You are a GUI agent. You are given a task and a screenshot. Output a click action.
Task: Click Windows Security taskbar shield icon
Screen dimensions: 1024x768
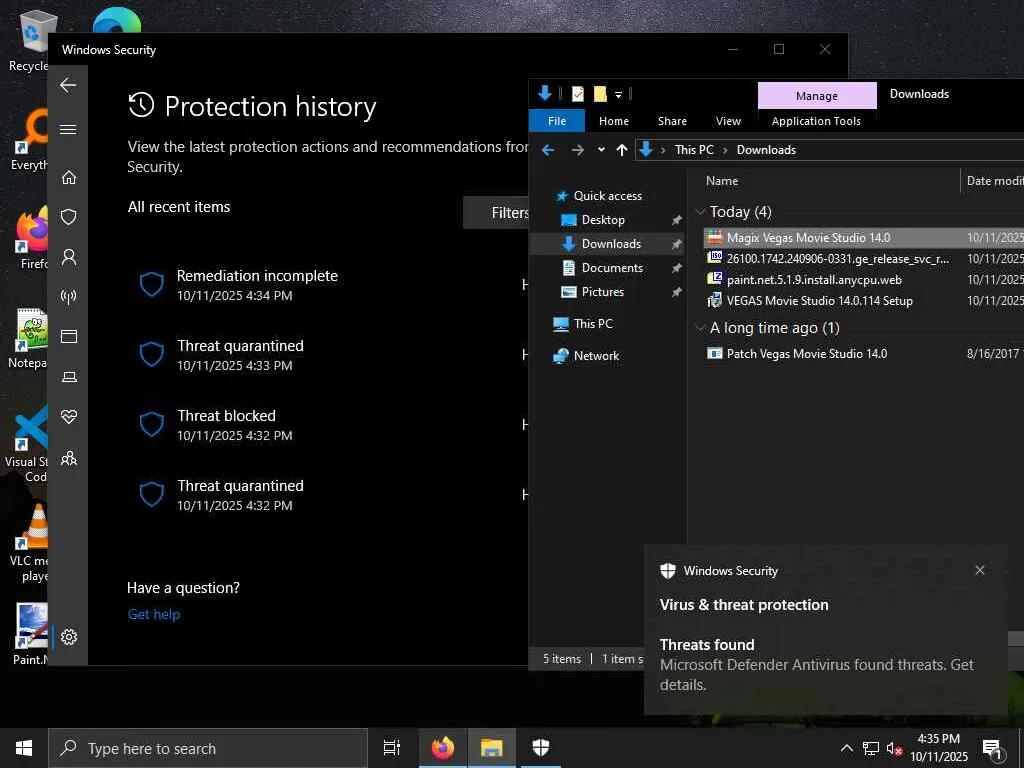pyautogui.click(x=541, y=748)
